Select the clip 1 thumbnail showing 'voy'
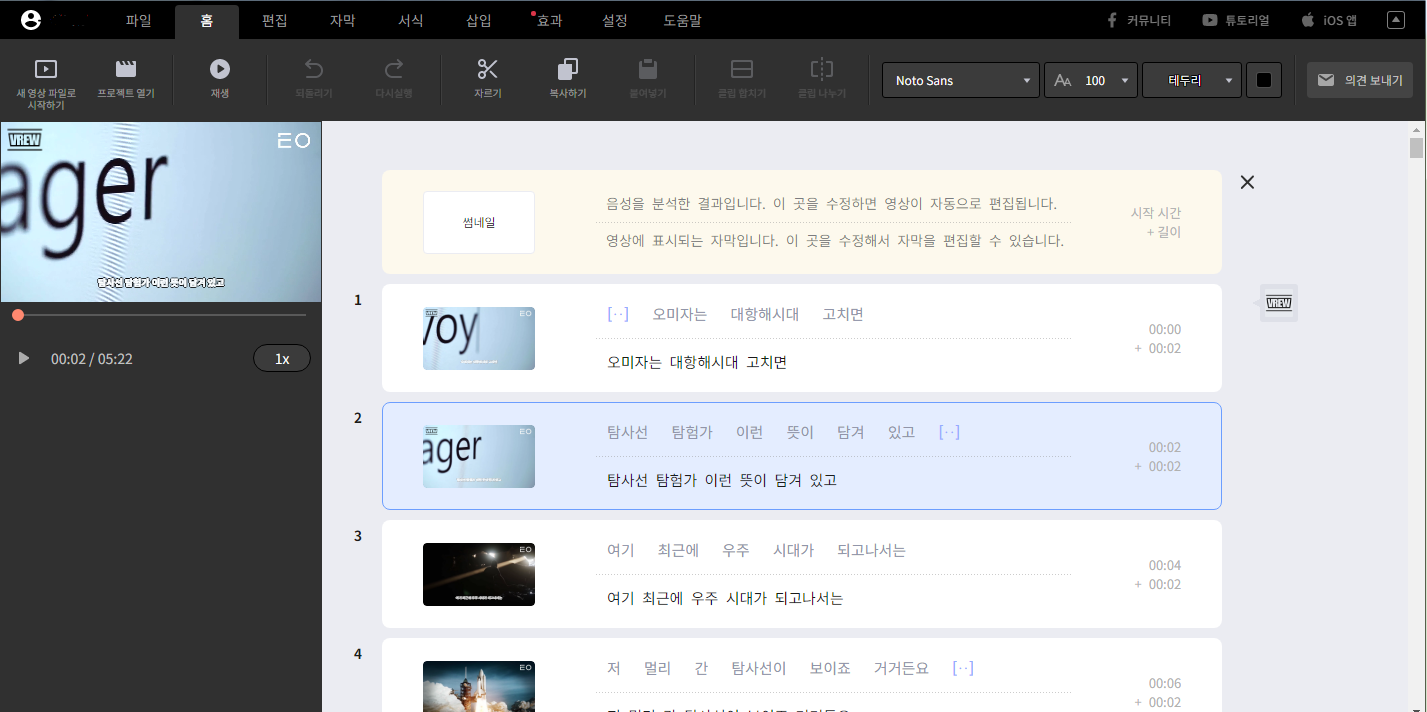The width and height of the screenshot is (1427, 712). (479, 338)
